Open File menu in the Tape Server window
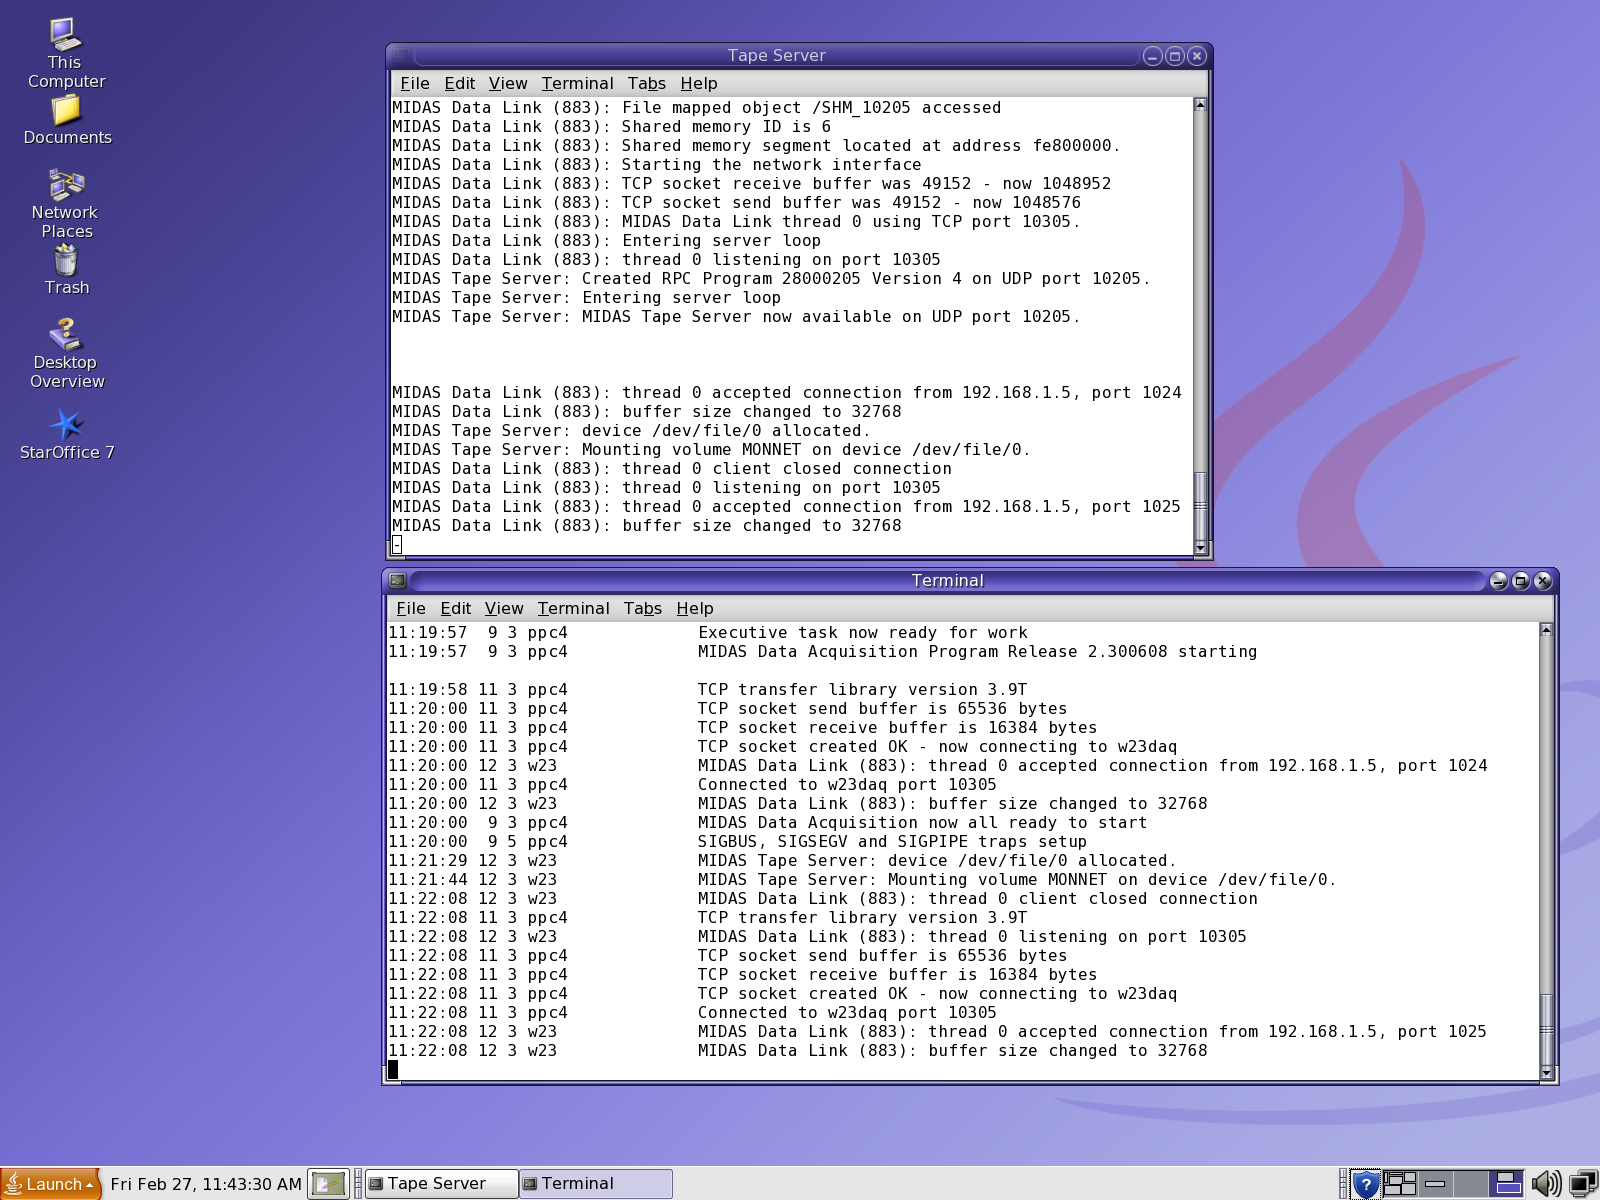Screen dimensions: 1600x1200 click(x=415, y=83)
